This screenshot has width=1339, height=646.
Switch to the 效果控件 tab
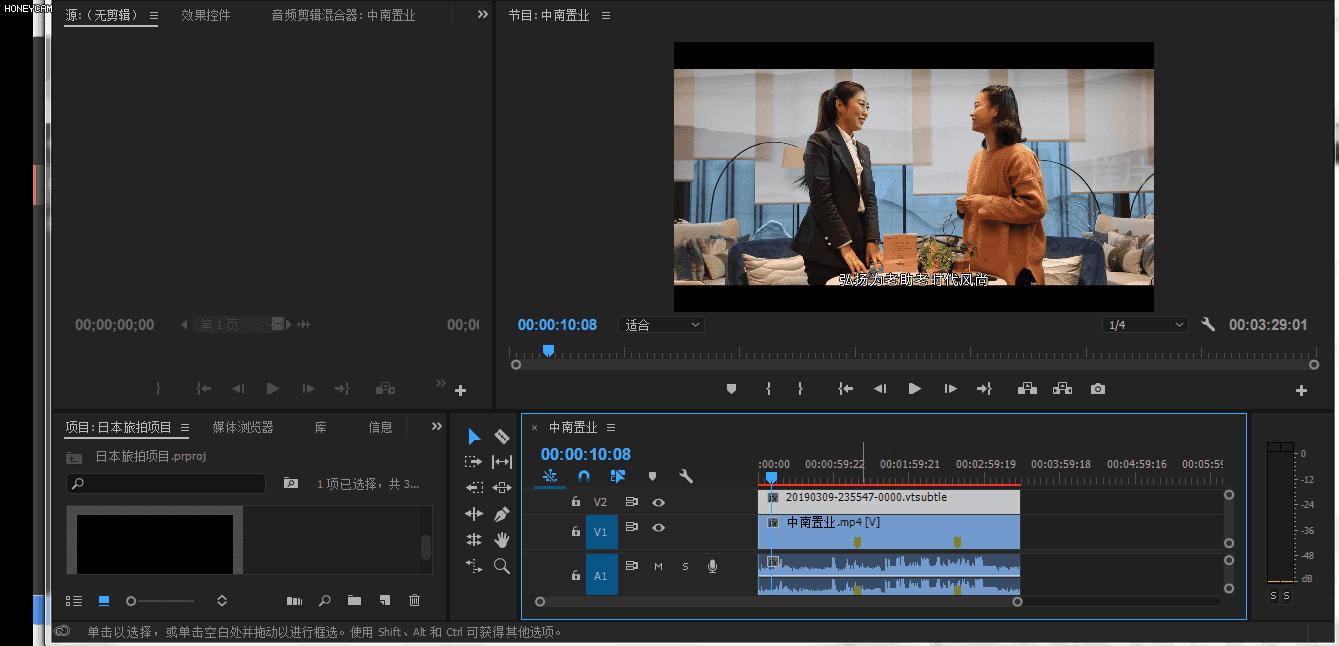point(206,14)
